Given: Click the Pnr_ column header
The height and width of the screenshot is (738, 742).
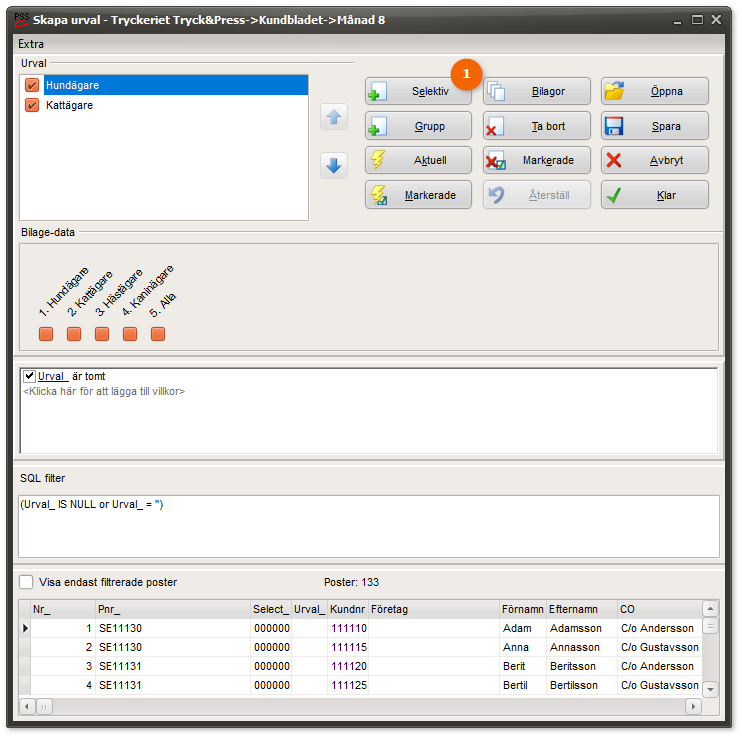Looking at the screenshot, I should [x=173, y=609].
